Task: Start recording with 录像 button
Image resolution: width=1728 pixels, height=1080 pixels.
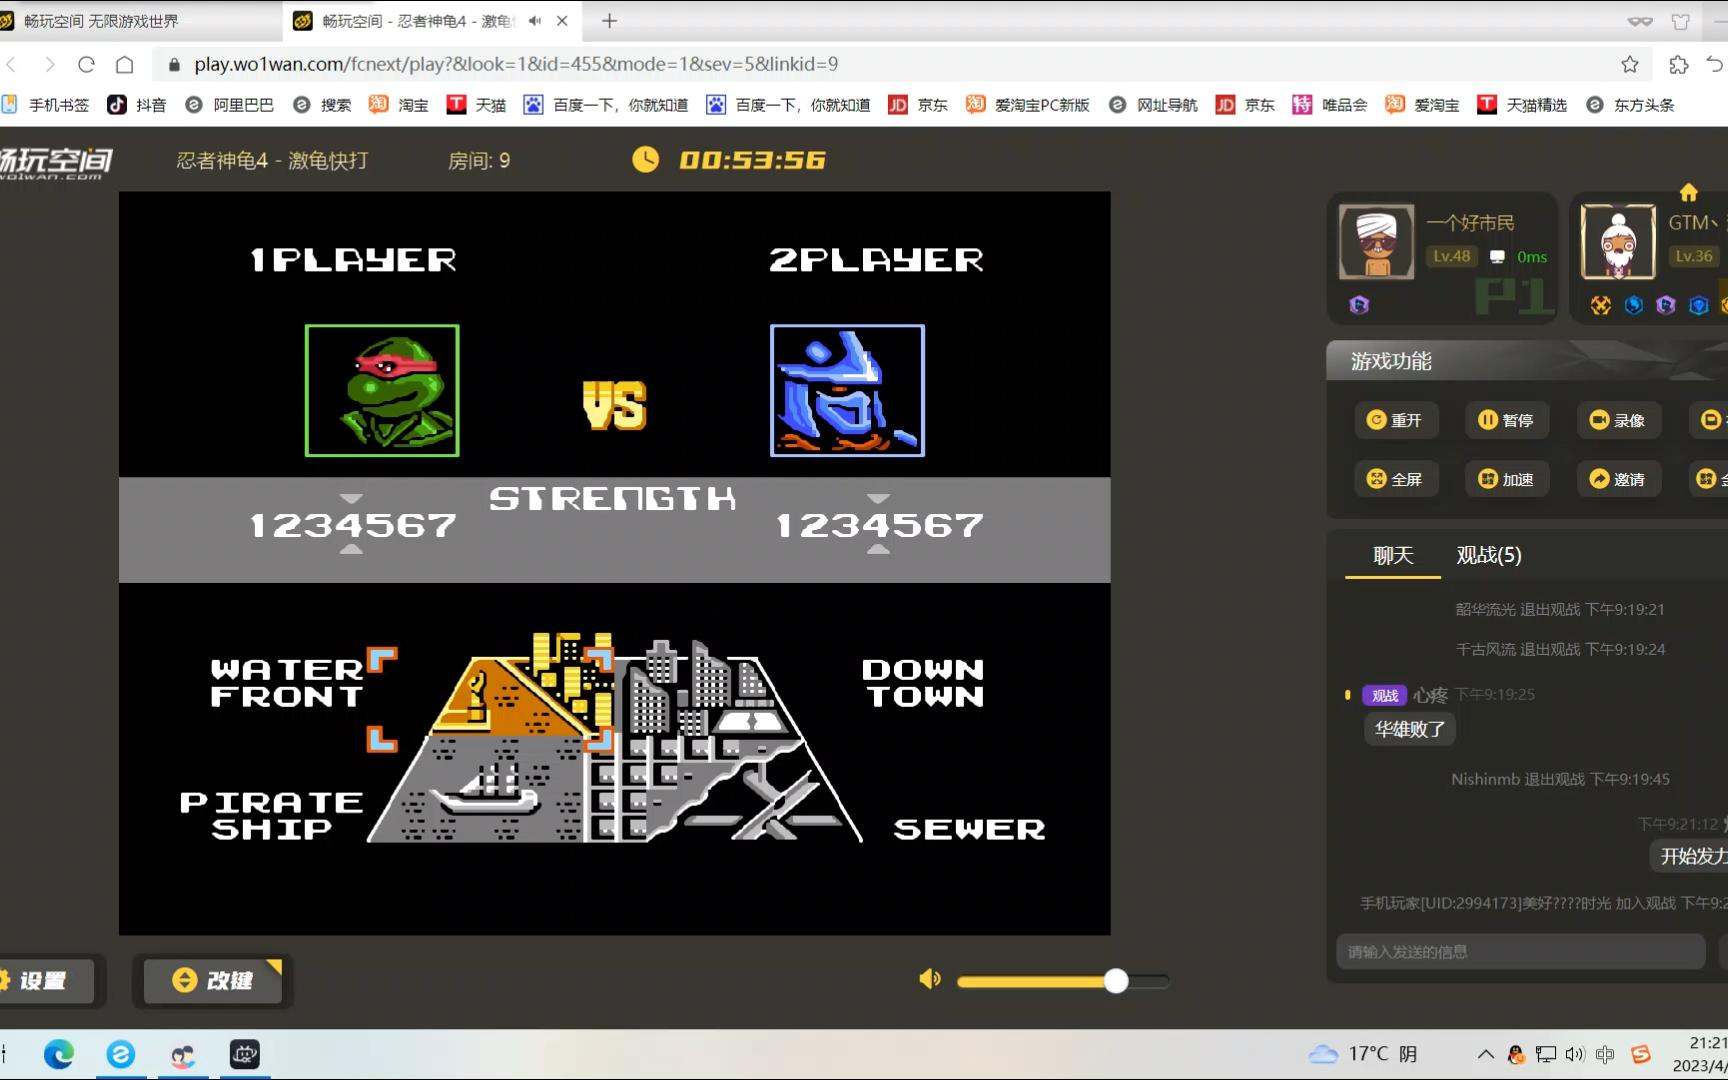Action: [x=1618, y=420]
